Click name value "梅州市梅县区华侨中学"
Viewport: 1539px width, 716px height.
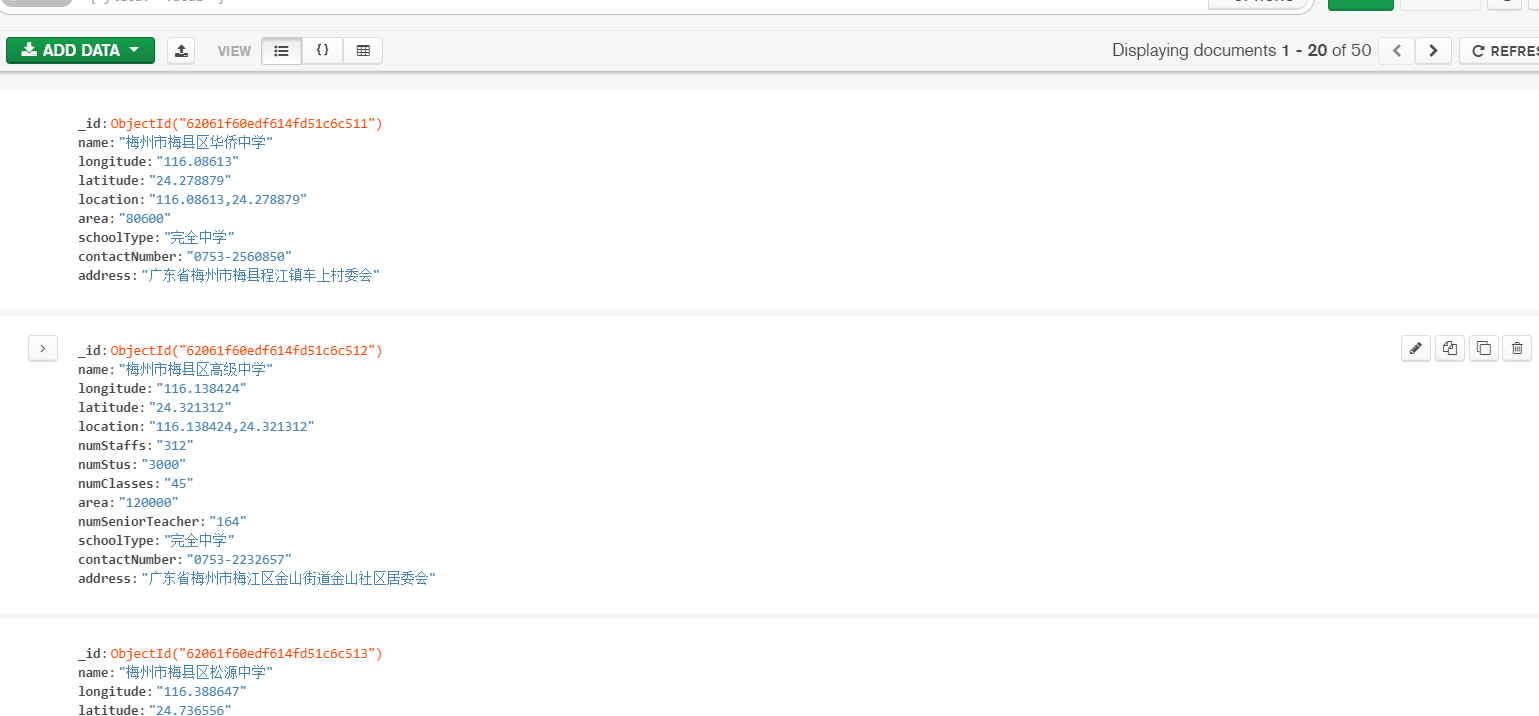click(195, 143)
